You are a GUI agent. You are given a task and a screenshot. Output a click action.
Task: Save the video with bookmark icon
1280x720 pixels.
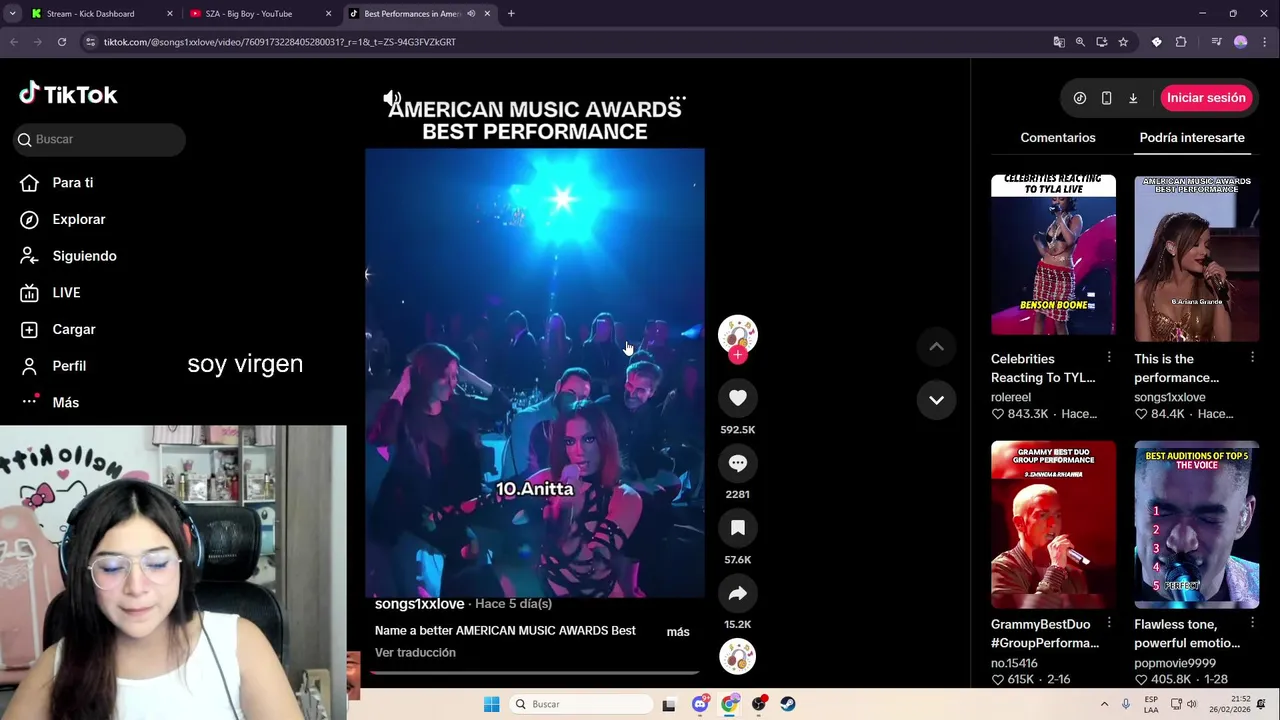(738, 528)
